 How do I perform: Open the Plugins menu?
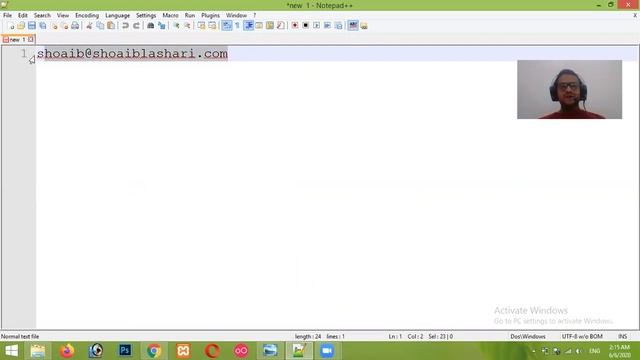(210, 15)
